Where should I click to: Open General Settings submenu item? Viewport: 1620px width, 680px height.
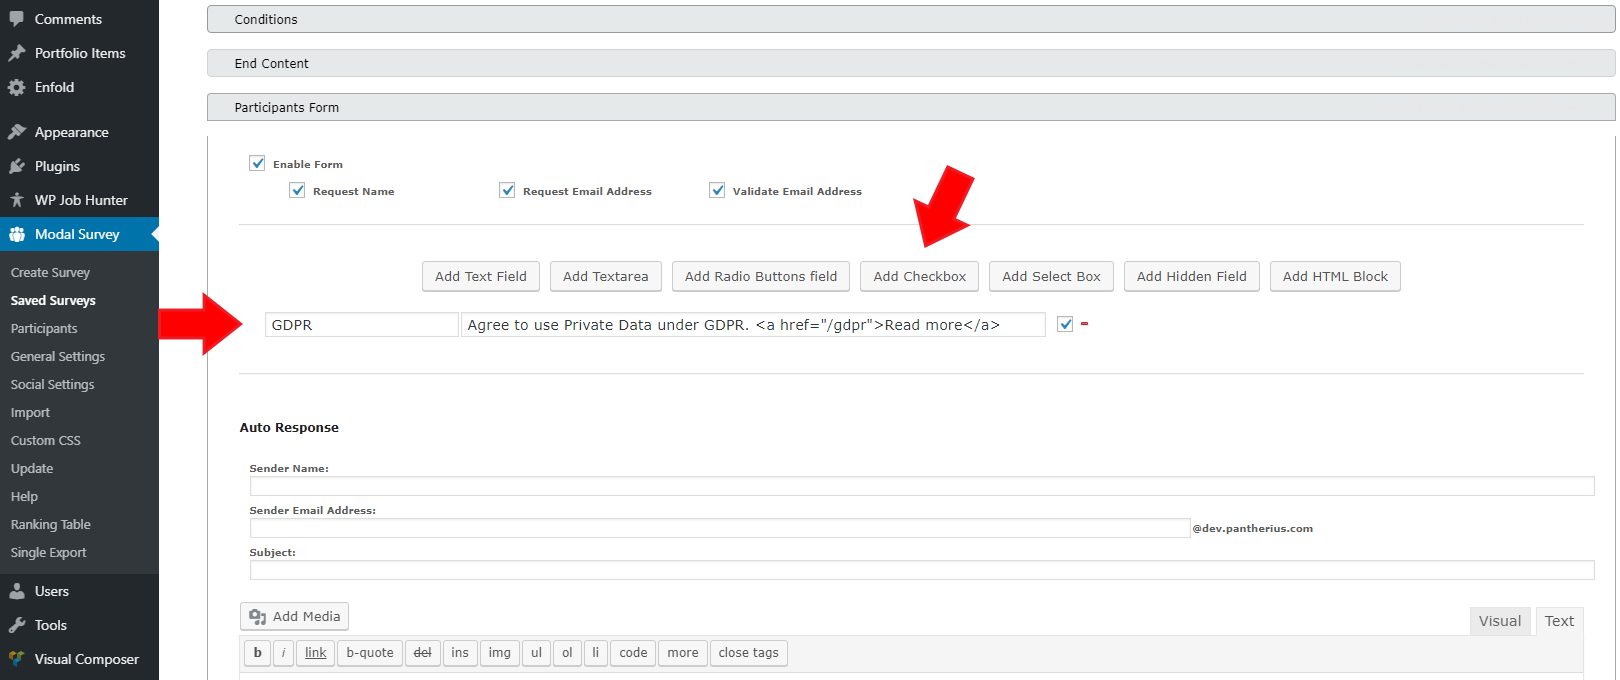(x=58, y=356)
